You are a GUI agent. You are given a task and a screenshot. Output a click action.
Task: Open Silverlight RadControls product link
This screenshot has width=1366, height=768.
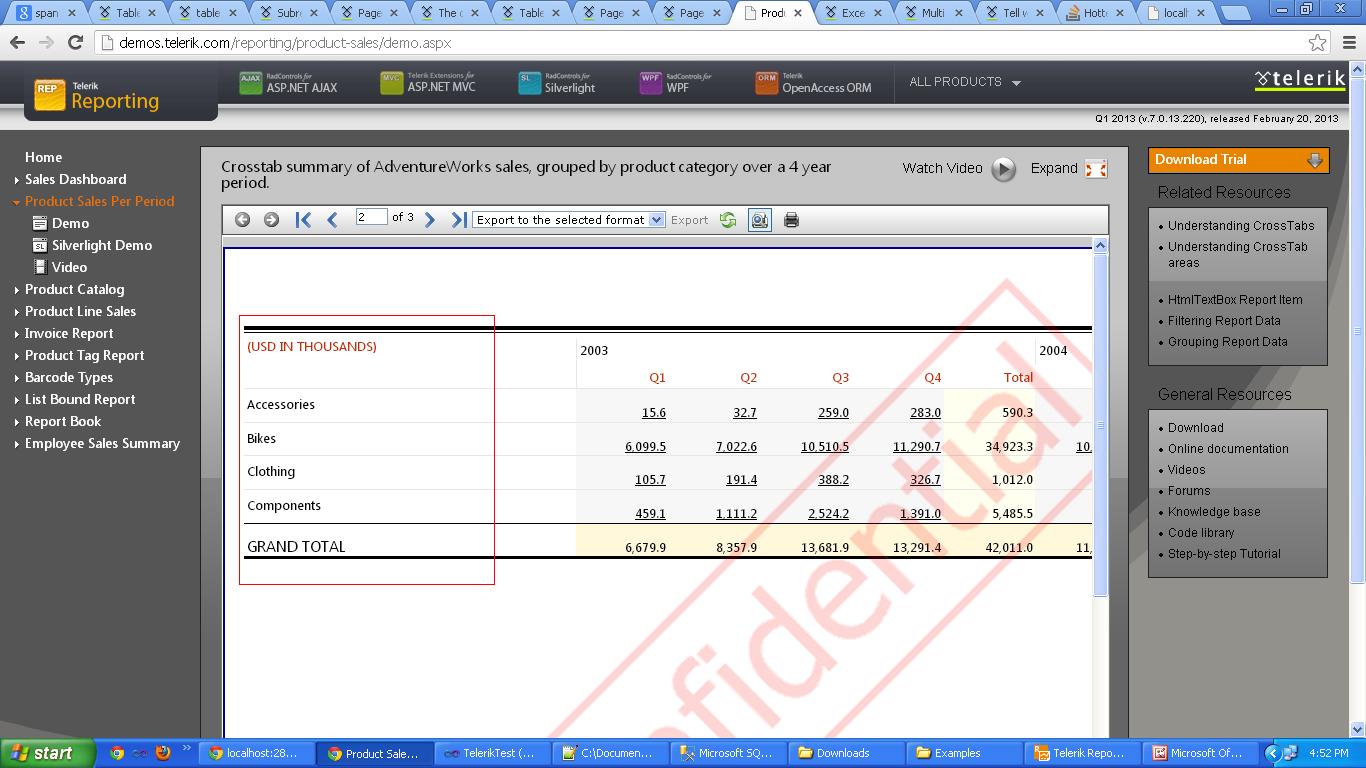(557, 84)
